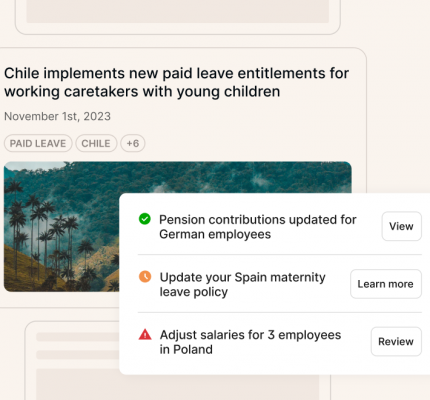Open the Pension contributions updated notification text
Image resolution: width=430 pixels, height=400 pixels.
pos(258,227)
